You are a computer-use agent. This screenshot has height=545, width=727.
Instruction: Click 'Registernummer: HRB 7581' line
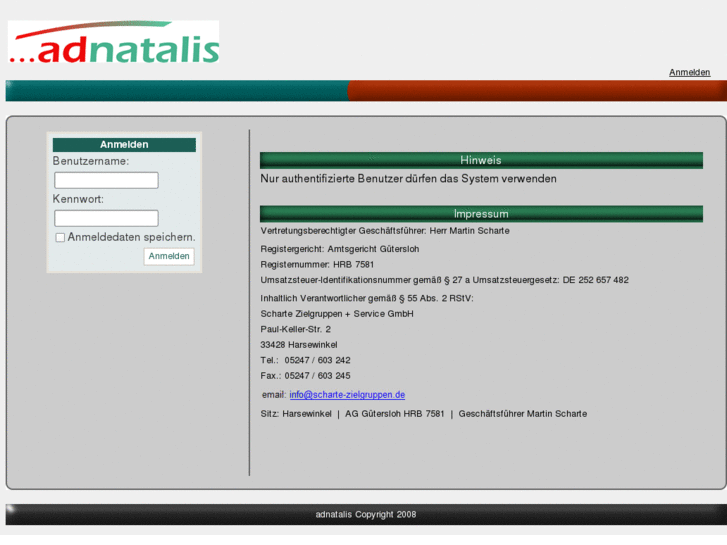(x=317, y=265)
